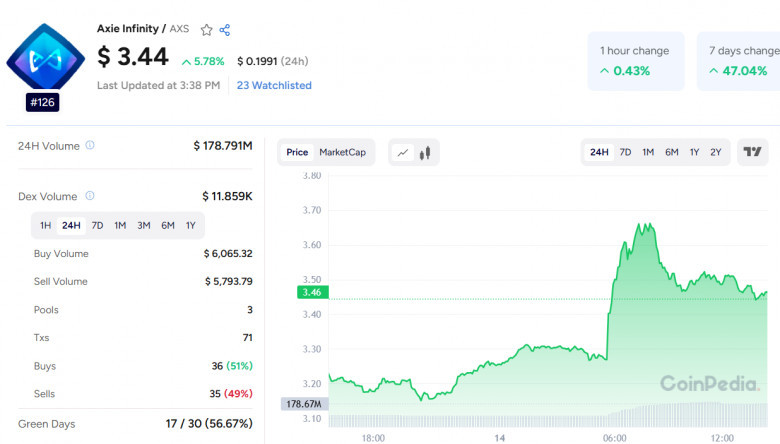This screenshot has height=444, width=780.
Task: Choose 6M for Dex Volume period
Action: 168,226
